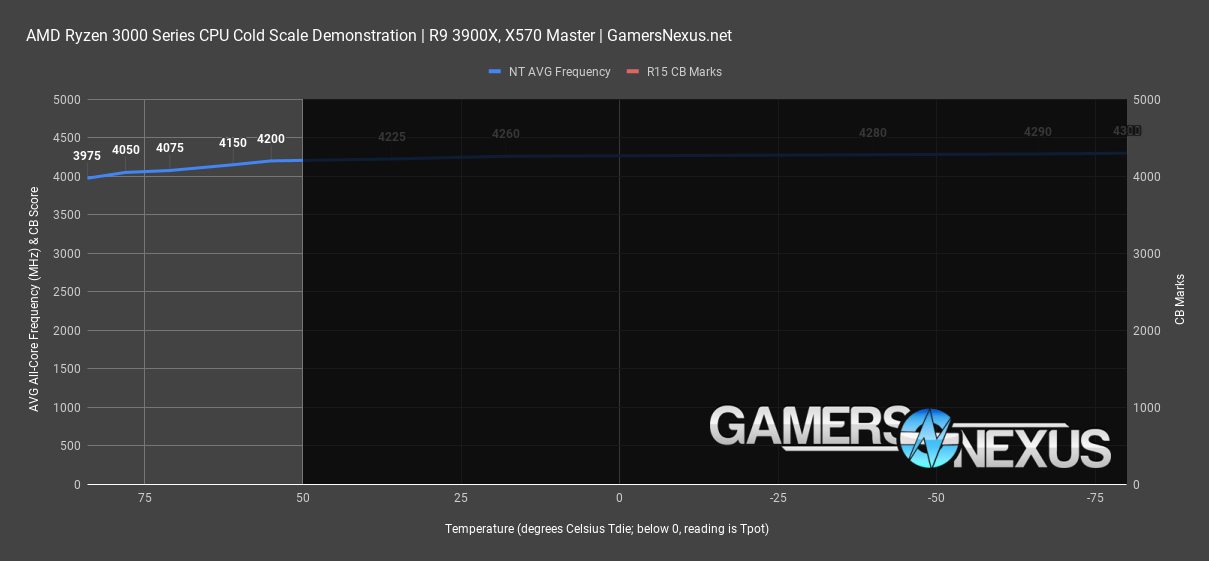Click the blue NT AVG Frequency legend swatch

click(x=496, y=72)
